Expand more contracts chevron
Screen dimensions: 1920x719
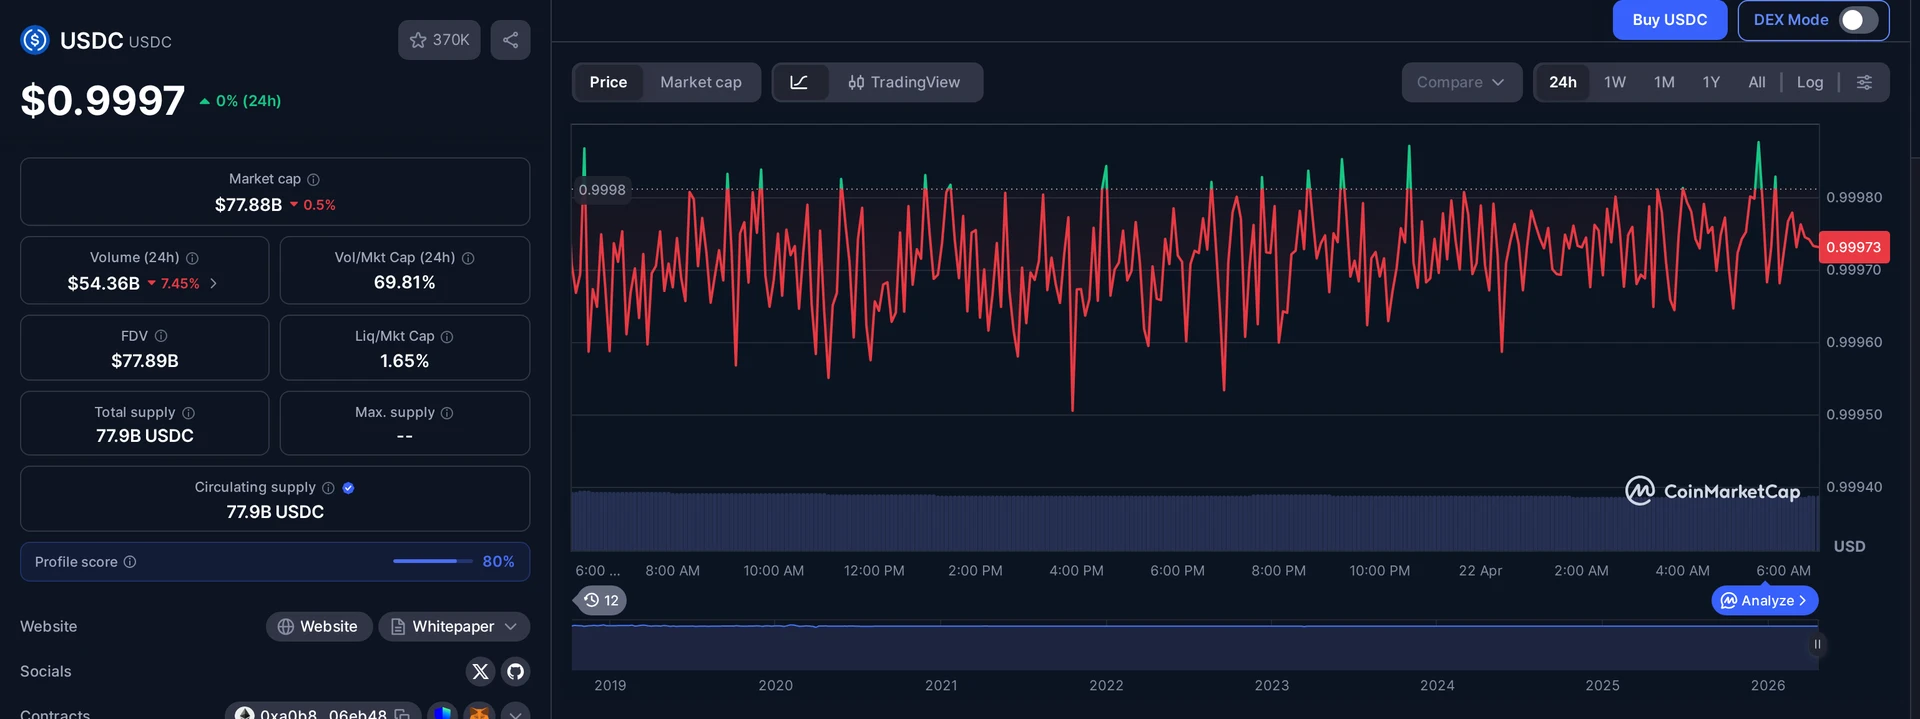515,713
